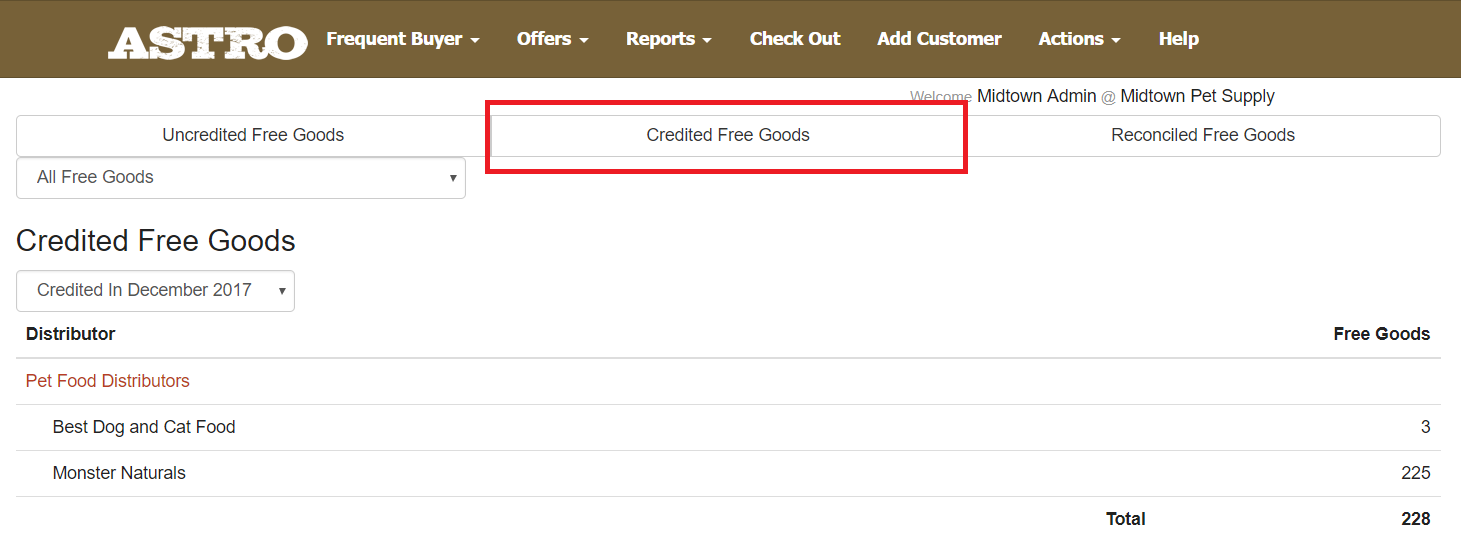Open the Frequent Buyer menu
Viewport: 1461px width, 554px height.
tap(403, 39)
